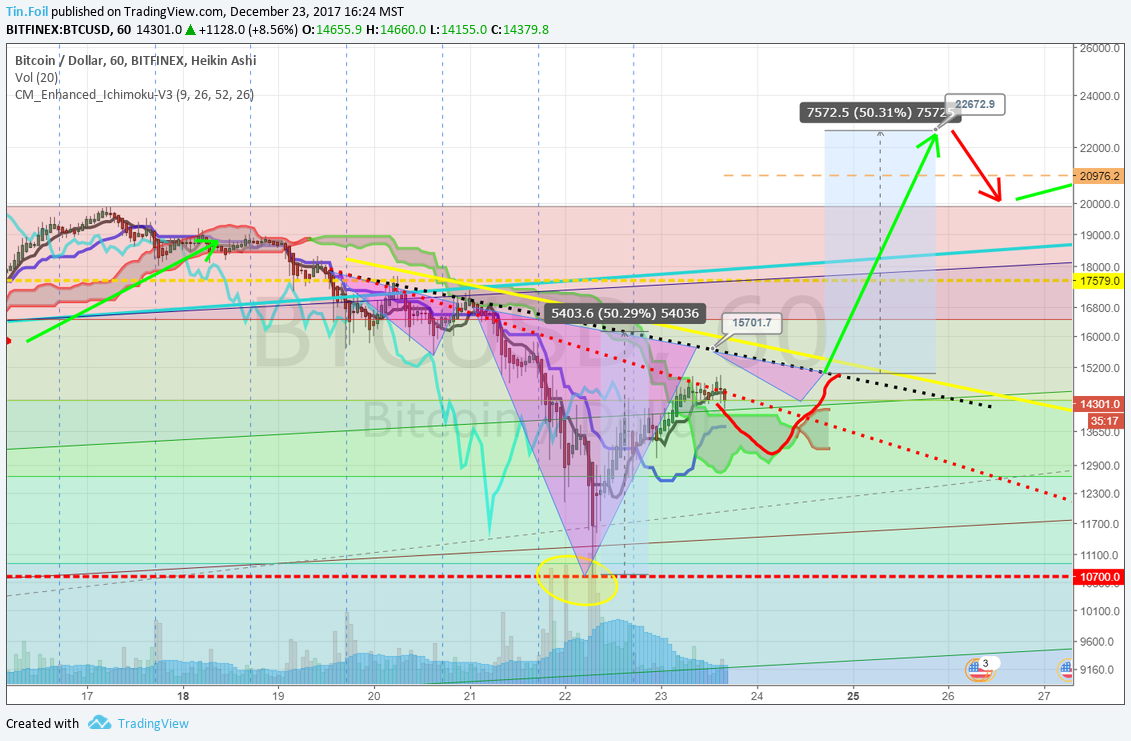Click date 19 on the time axis
This screenshot has width=1131, height=741.
[x=278, y=696]
